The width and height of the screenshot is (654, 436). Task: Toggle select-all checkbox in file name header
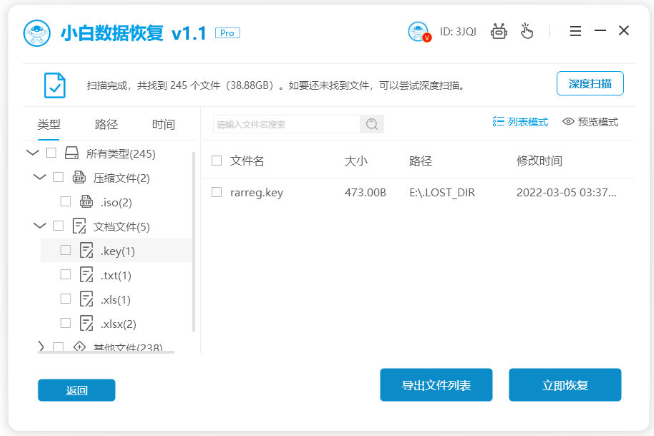point(216,160)
